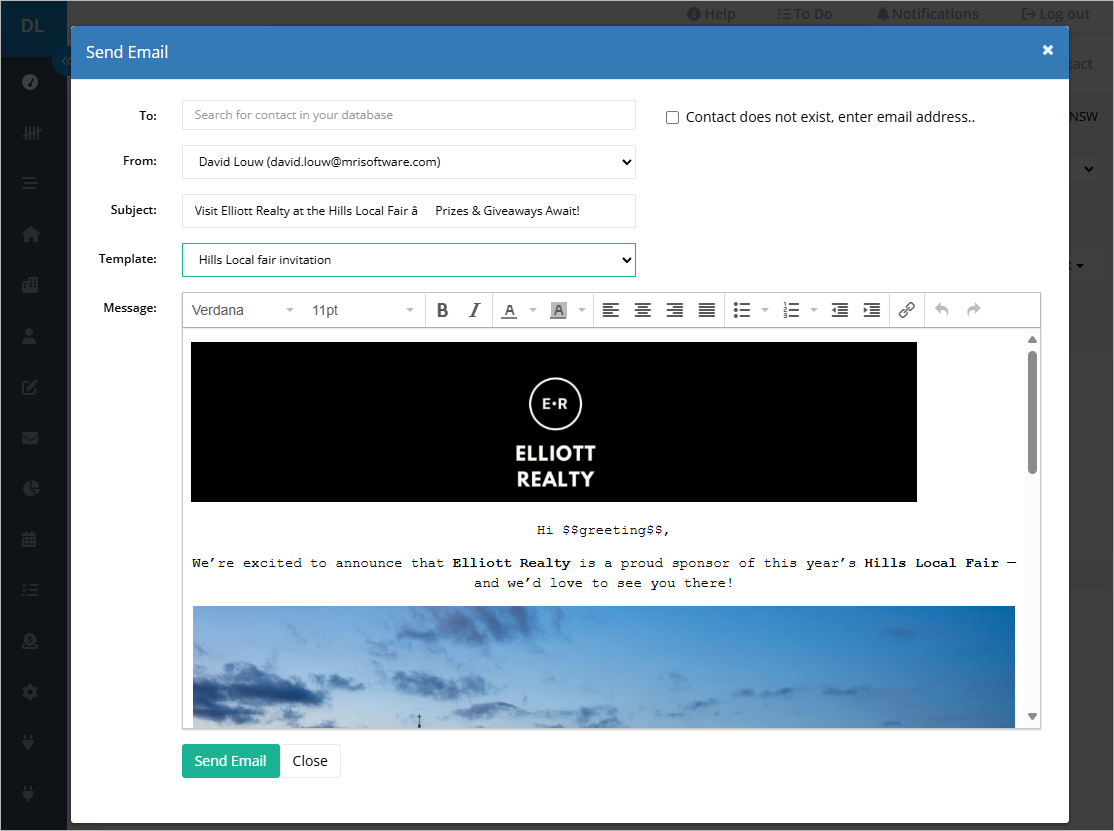Insert a numbered list
Image resolution: width=1114 pixels, height=831 pixels.
point(791,310)
